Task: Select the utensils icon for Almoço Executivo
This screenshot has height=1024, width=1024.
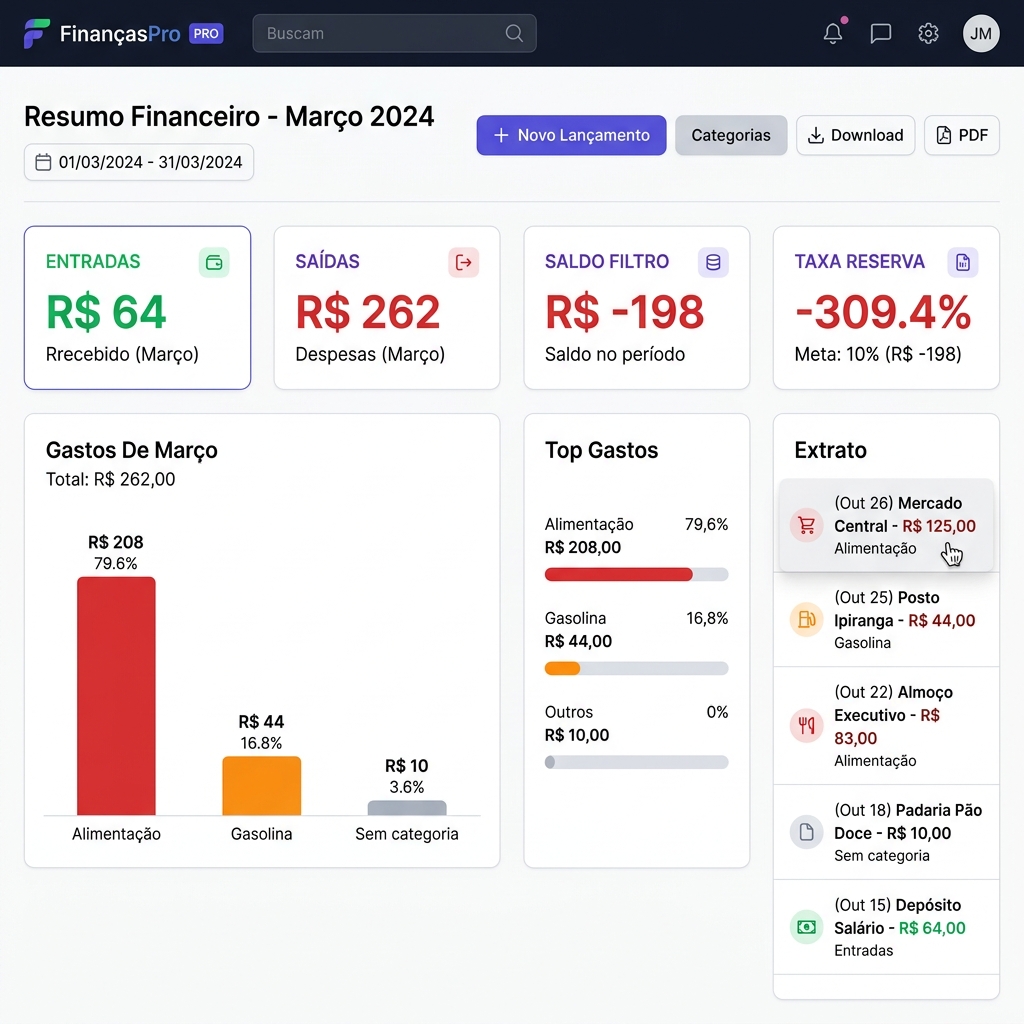Action: click(x=806, y=726)
